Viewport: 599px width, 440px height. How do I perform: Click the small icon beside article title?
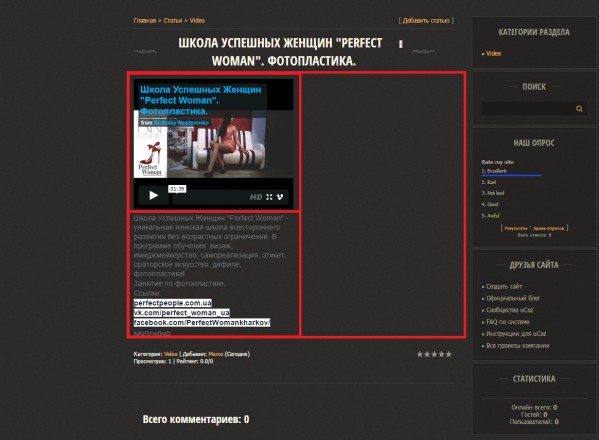(x=400, y=44)
